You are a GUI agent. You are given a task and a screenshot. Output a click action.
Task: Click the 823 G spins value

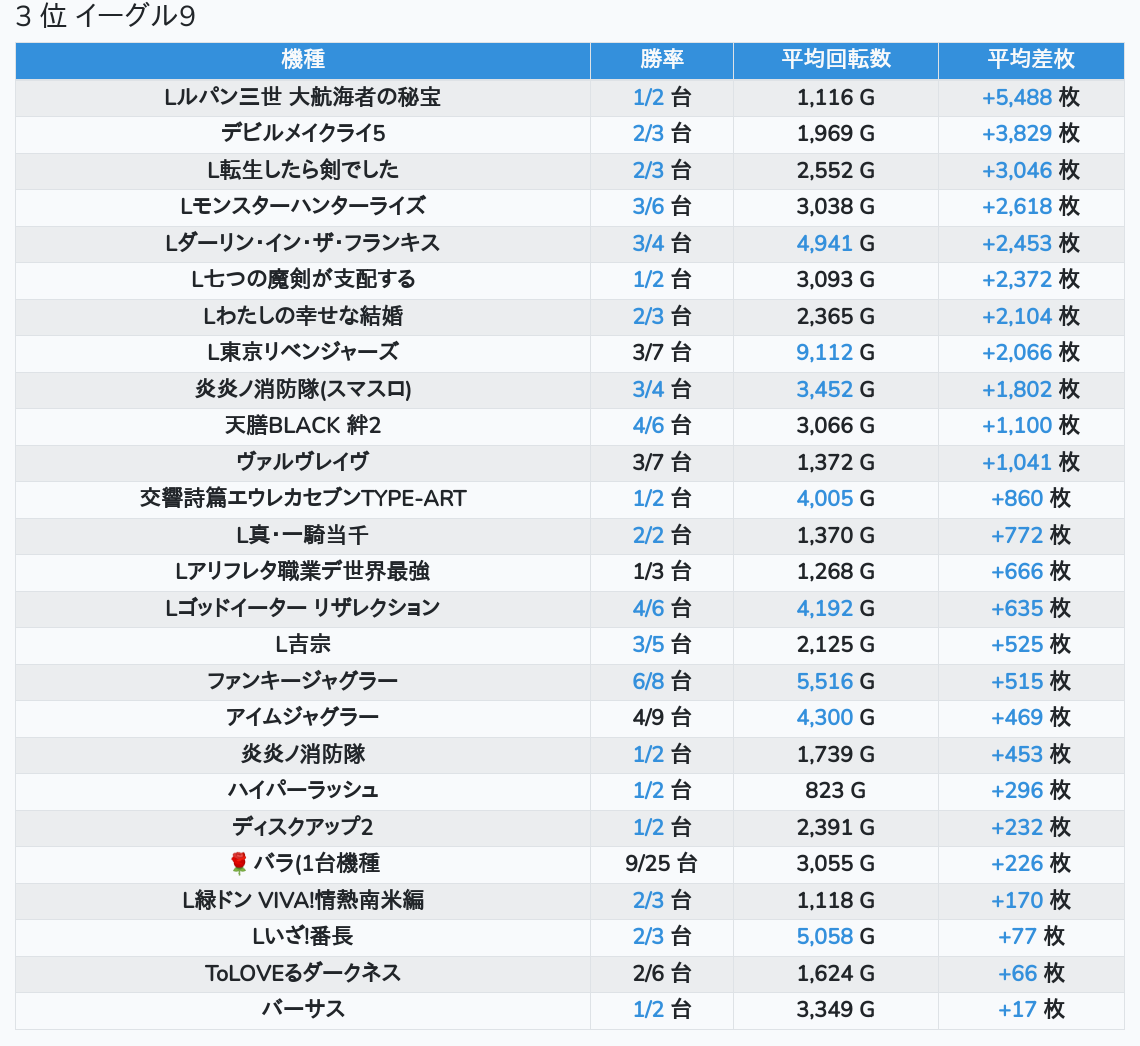click(836, 790)
